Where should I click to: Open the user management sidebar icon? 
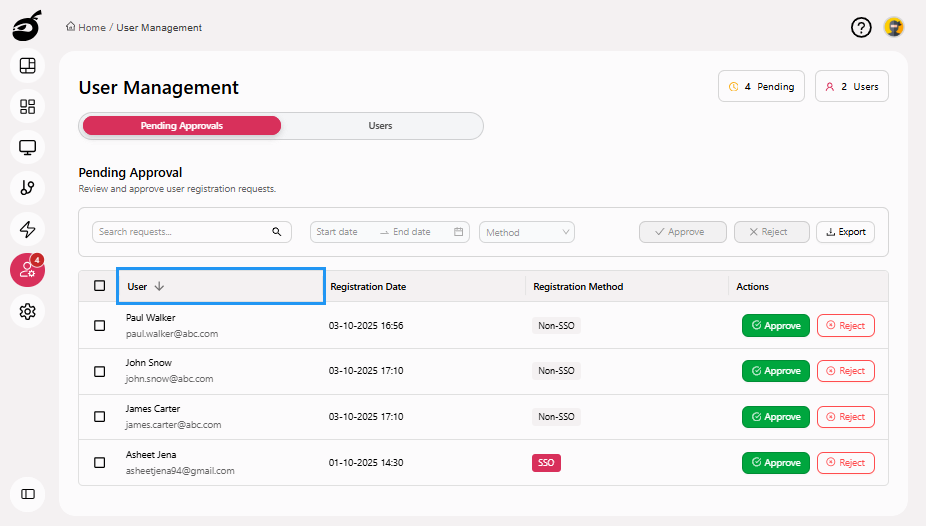[28, 270]
